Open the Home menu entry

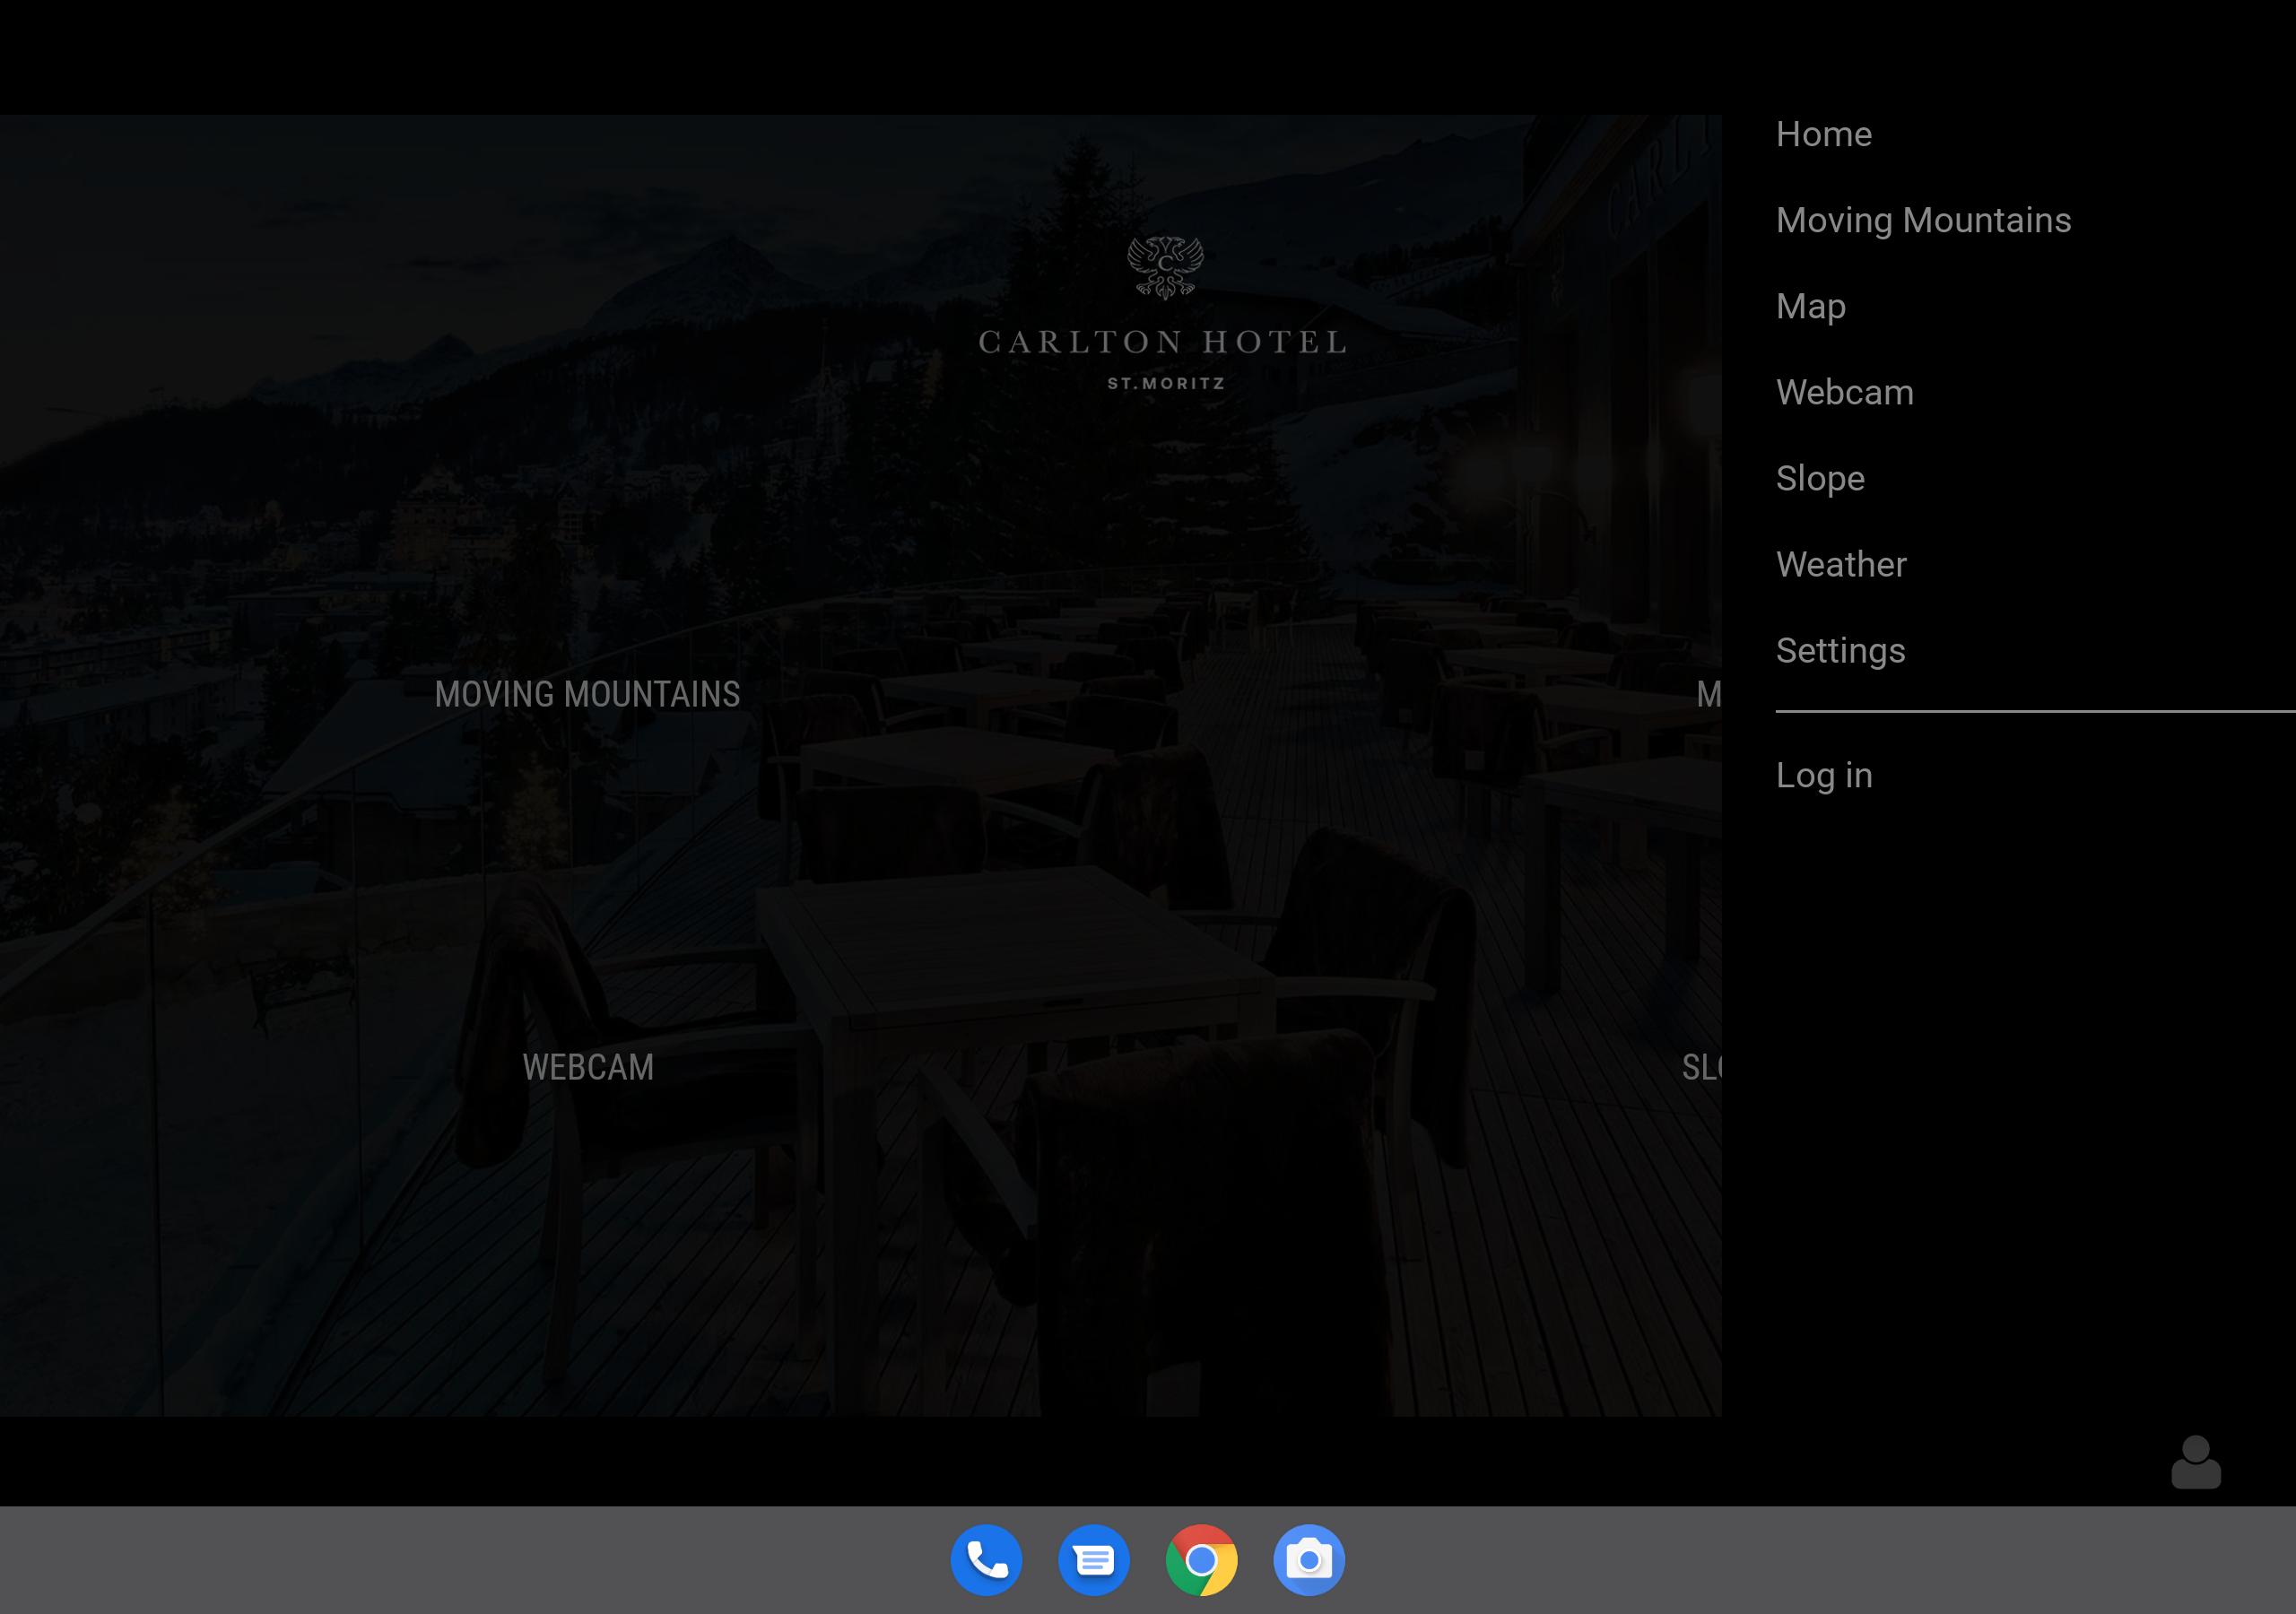(1823, 134)
